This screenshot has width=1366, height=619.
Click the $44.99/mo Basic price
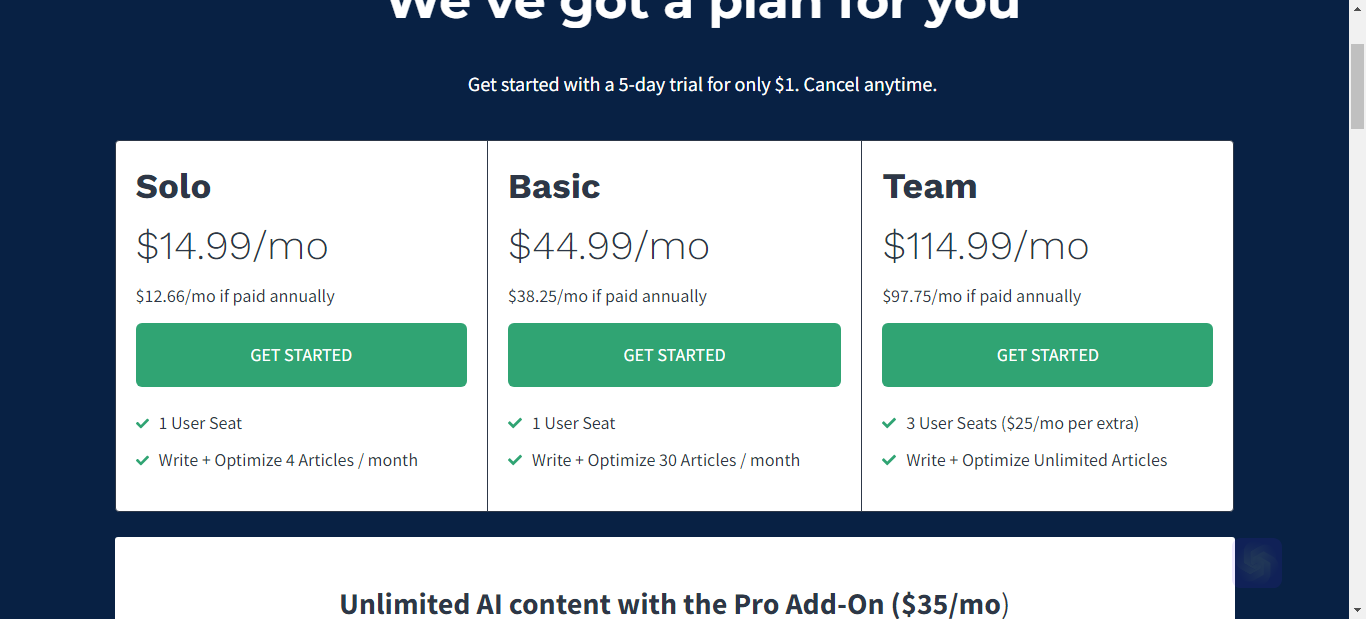pyautogui.click(x=609, y=246)
